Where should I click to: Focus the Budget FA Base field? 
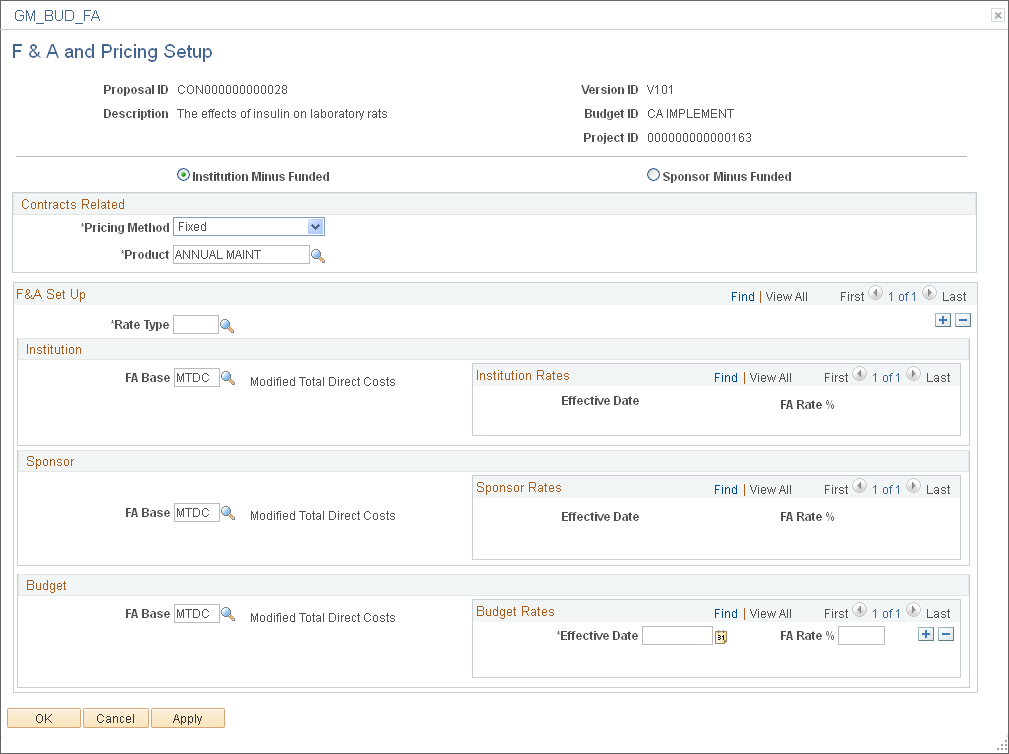(x=197, y=614)
